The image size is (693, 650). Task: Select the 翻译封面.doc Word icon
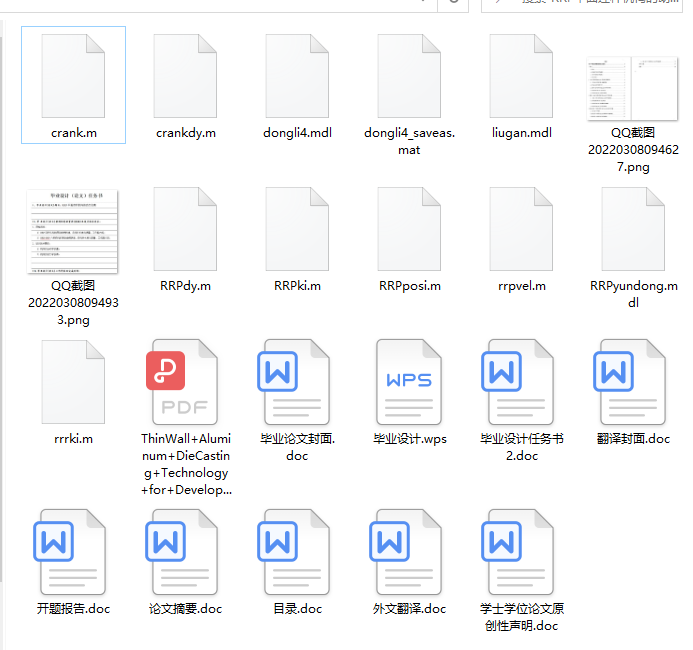click(x=629, y=382)
